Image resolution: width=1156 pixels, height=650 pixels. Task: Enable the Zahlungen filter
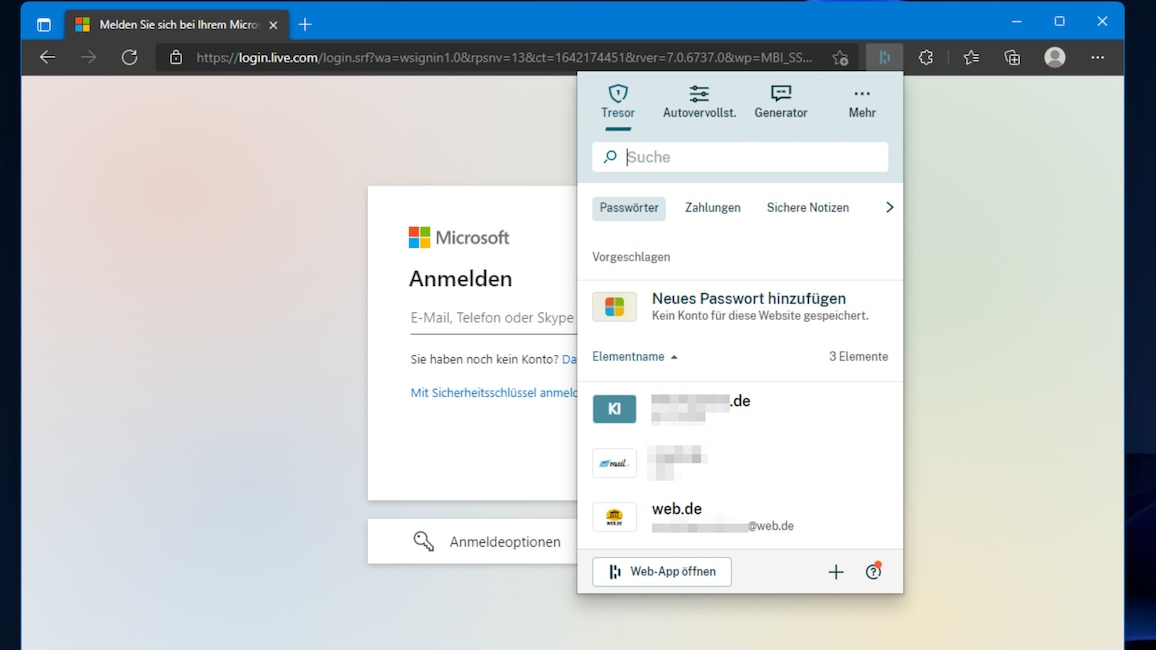[712, 207]
